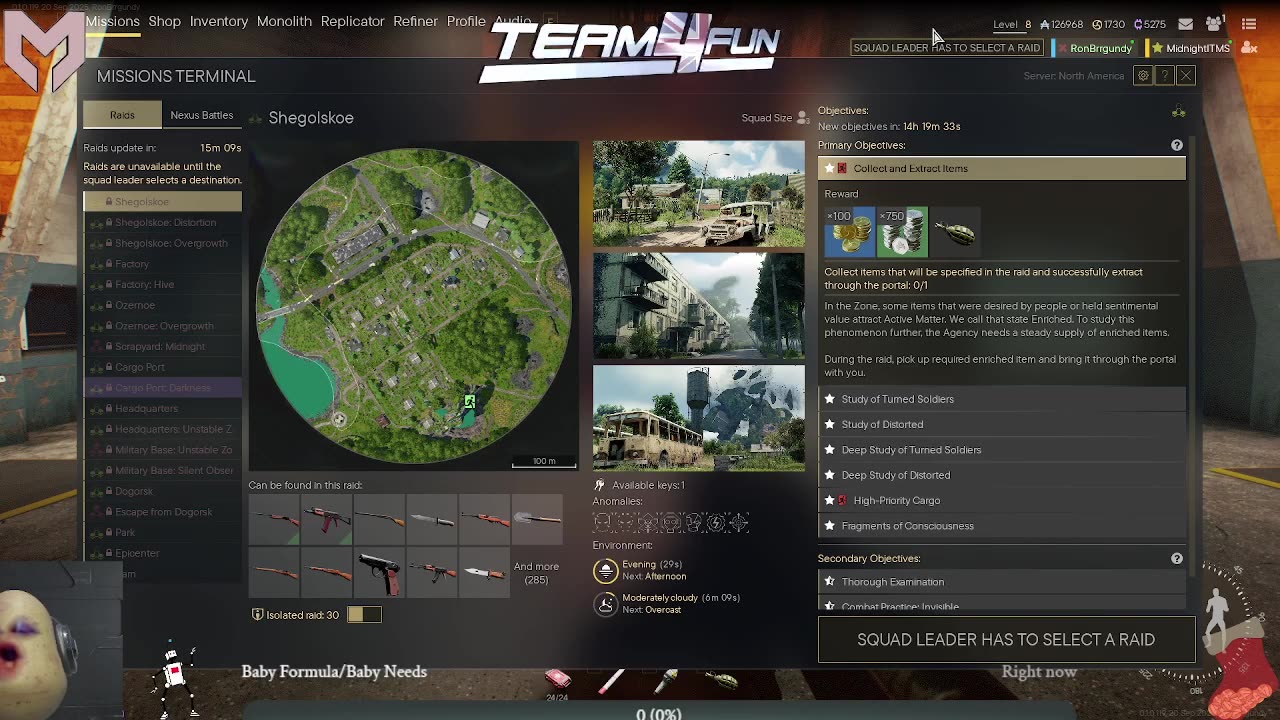This screenshot has width=1280, height=720.
Task: Open missions terminal settings gear
Action: point(1143,76)
